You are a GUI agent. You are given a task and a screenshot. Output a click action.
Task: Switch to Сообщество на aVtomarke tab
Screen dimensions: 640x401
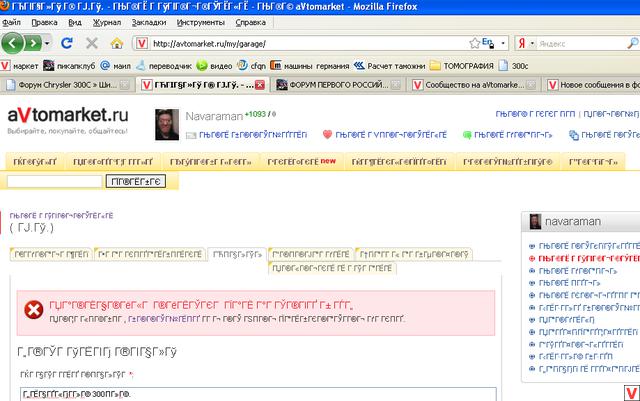474,85
